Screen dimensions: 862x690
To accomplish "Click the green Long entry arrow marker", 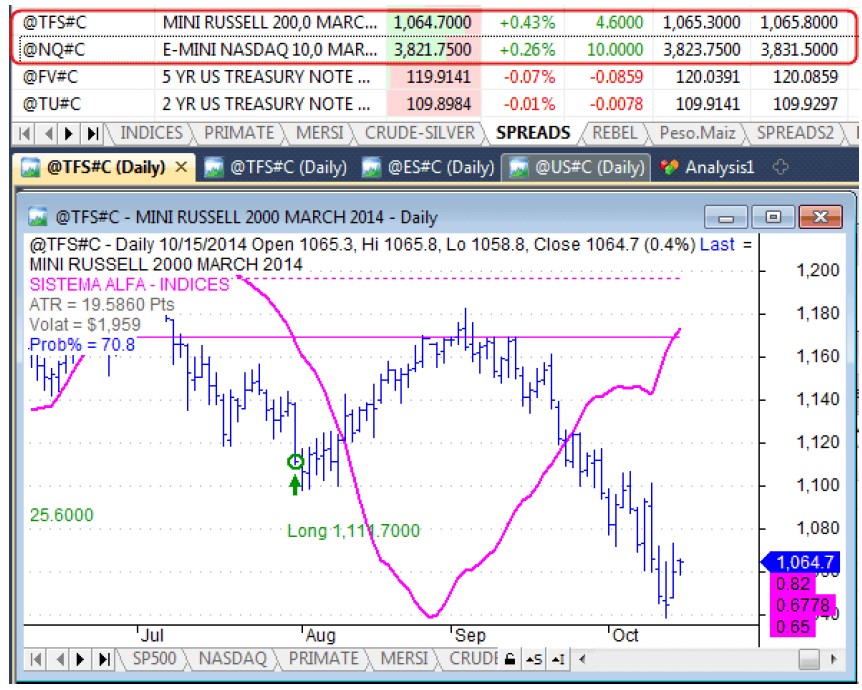I will coord(295,485).
